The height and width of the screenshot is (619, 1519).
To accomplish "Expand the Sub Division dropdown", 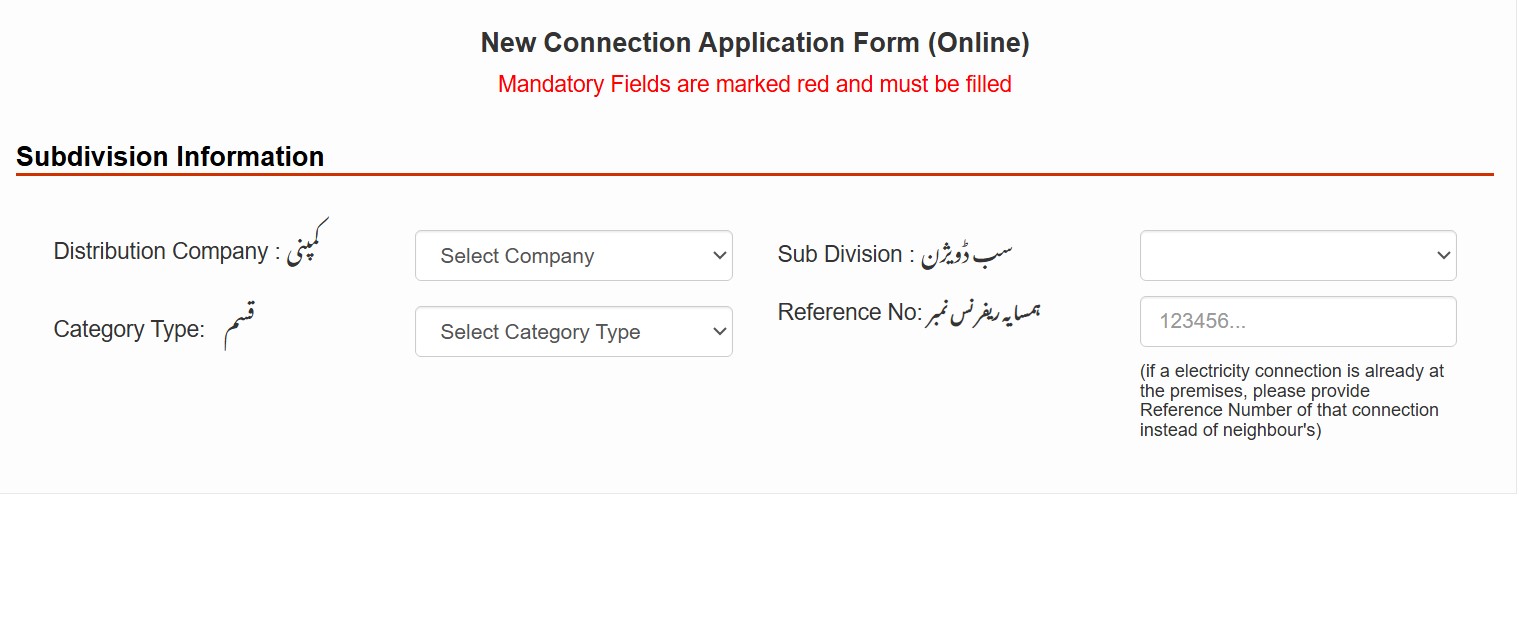I will click(x=1297, y=255).
